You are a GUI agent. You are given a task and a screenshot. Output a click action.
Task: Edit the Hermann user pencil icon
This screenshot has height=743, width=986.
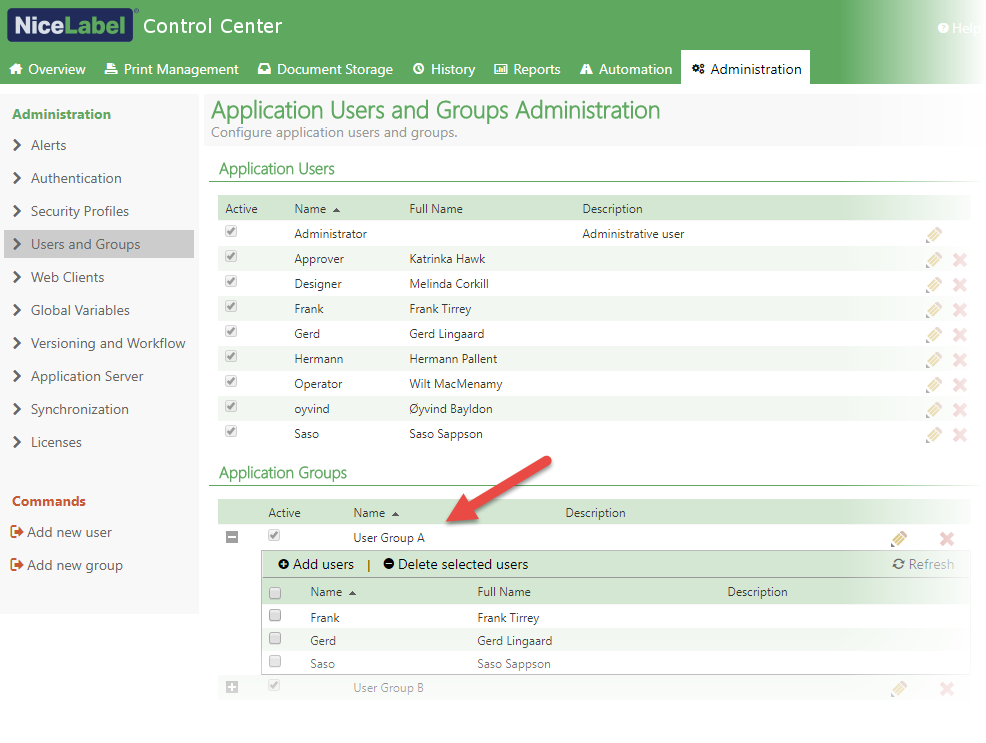pos(934,360)
